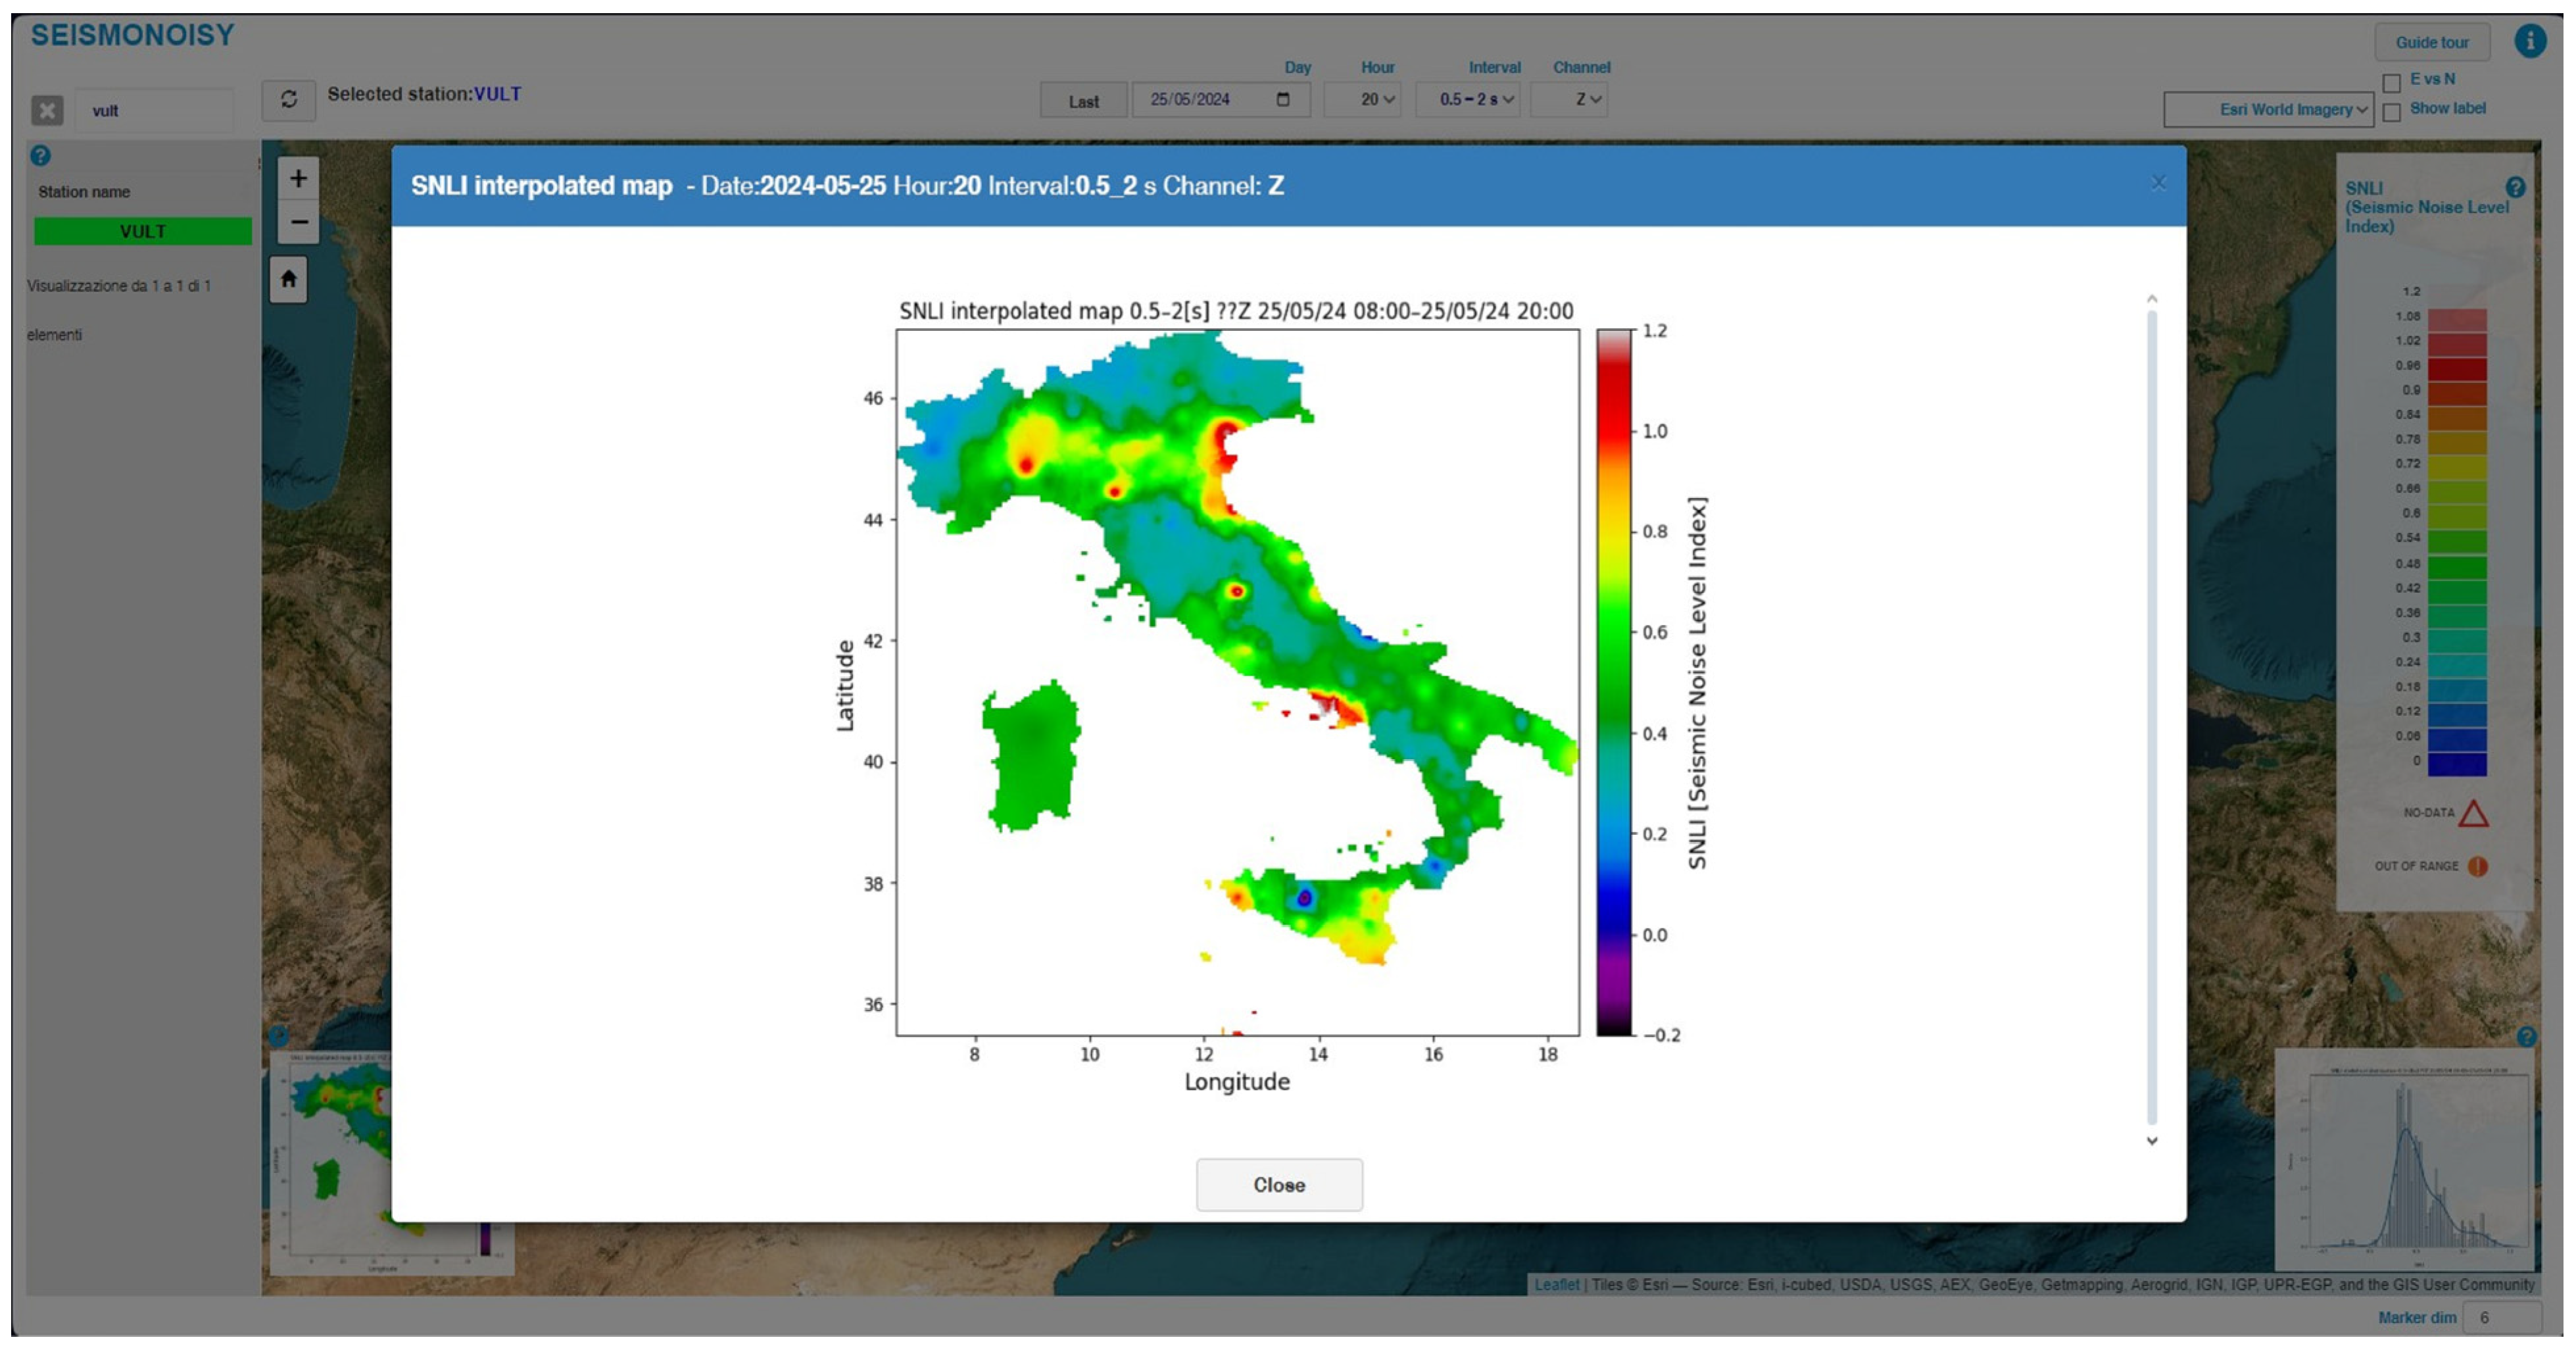Open the calendar picker in date field
This screenshot has height=1346, width=2576.
pyautogui.click(x=1283, y=99)
